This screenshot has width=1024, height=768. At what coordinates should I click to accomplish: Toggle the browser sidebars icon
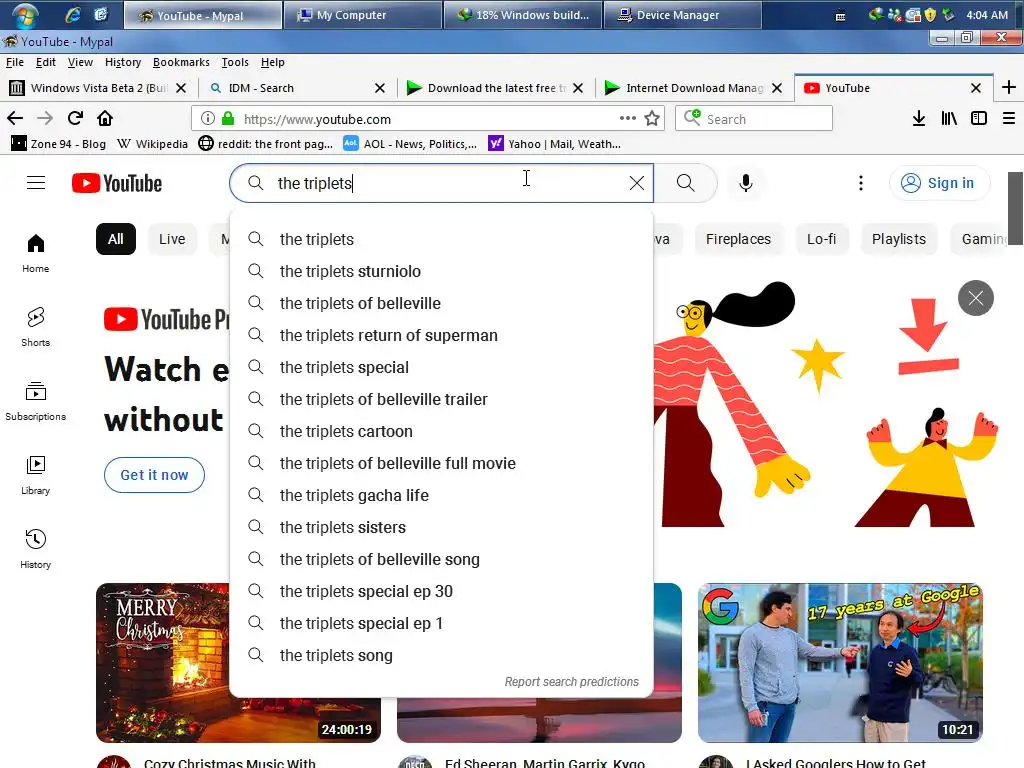point(979,118)
